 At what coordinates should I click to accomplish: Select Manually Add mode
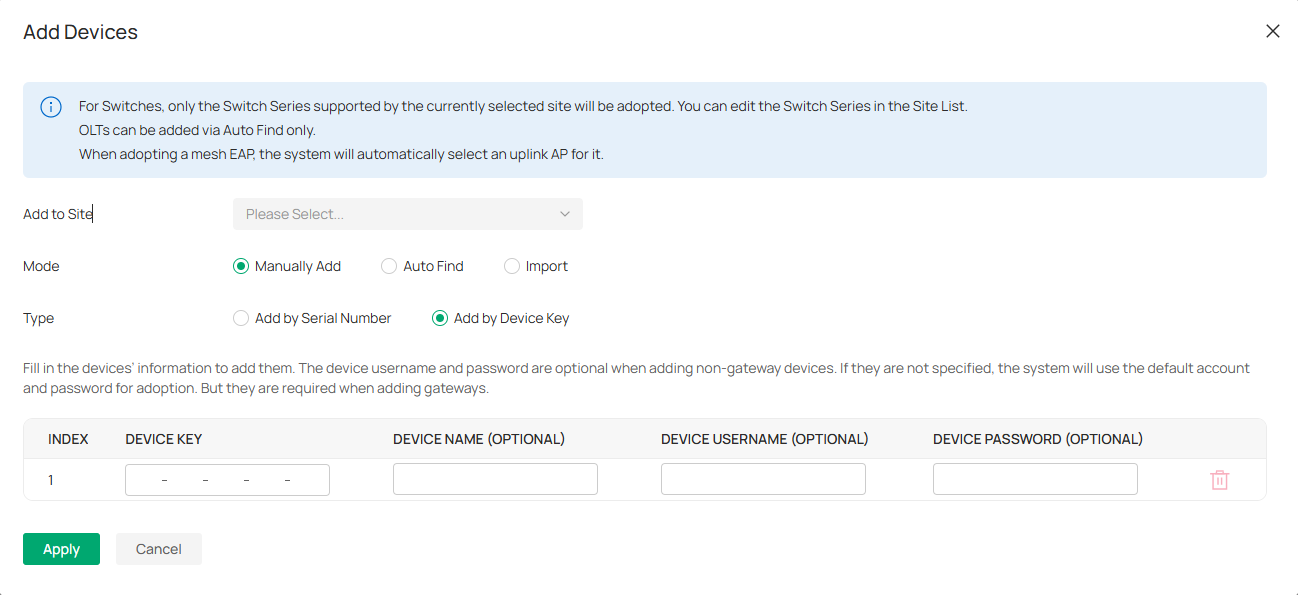(241, 266)
